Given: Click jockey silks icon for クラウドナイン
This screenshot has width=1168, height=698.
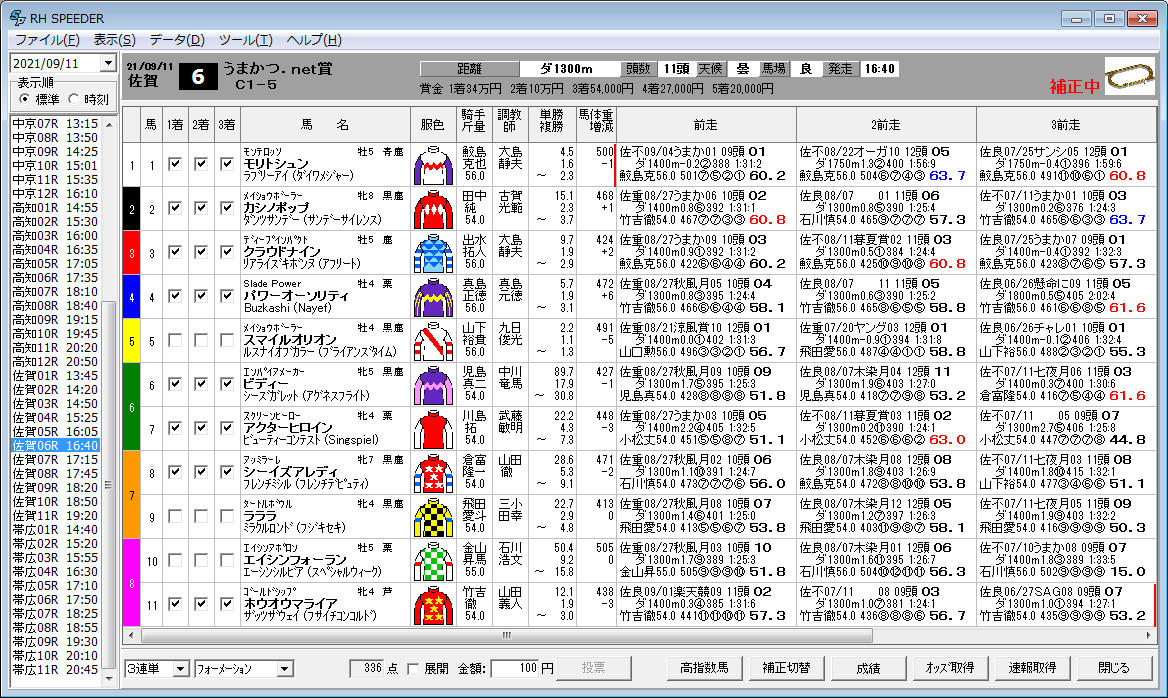Looking at the screenshot, I should pyautogui.click(x=433, y=253).
